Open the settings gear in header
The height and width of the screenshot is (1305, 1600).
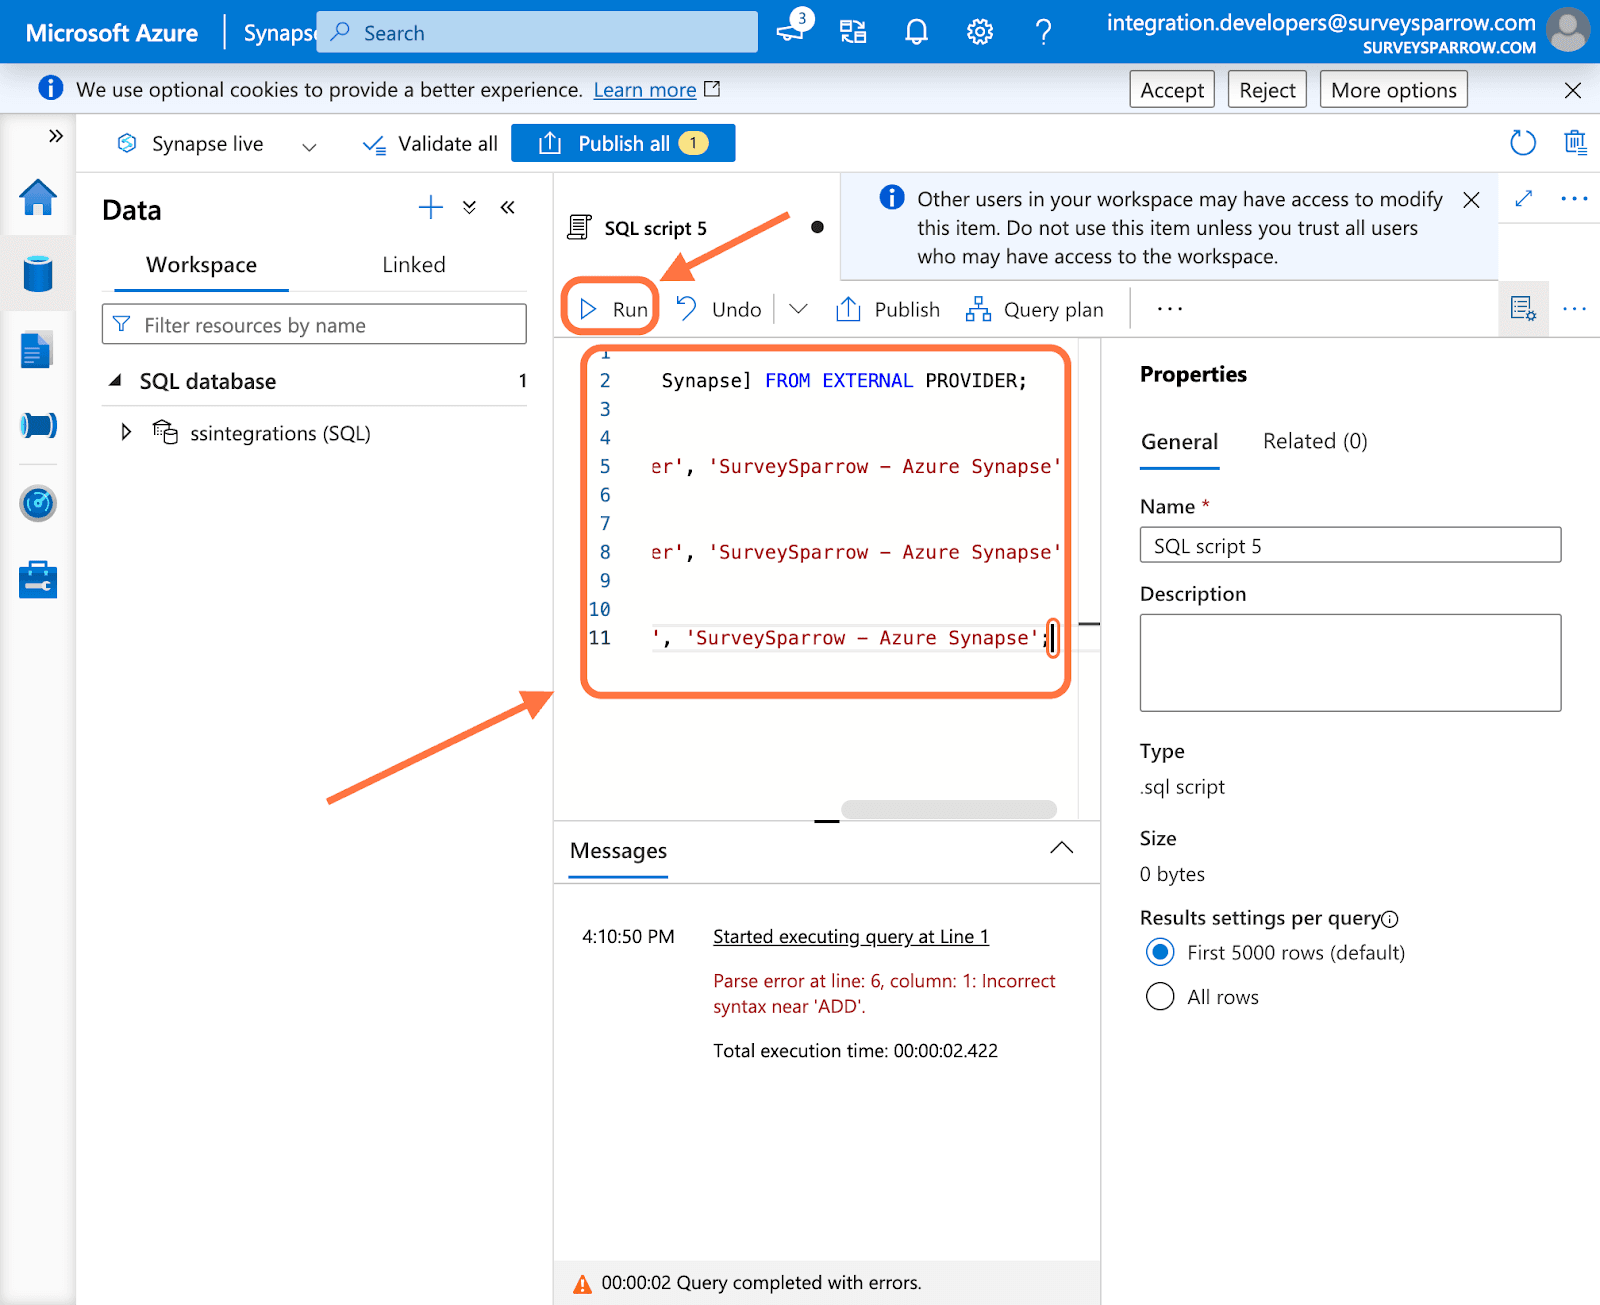coord(979,33)
